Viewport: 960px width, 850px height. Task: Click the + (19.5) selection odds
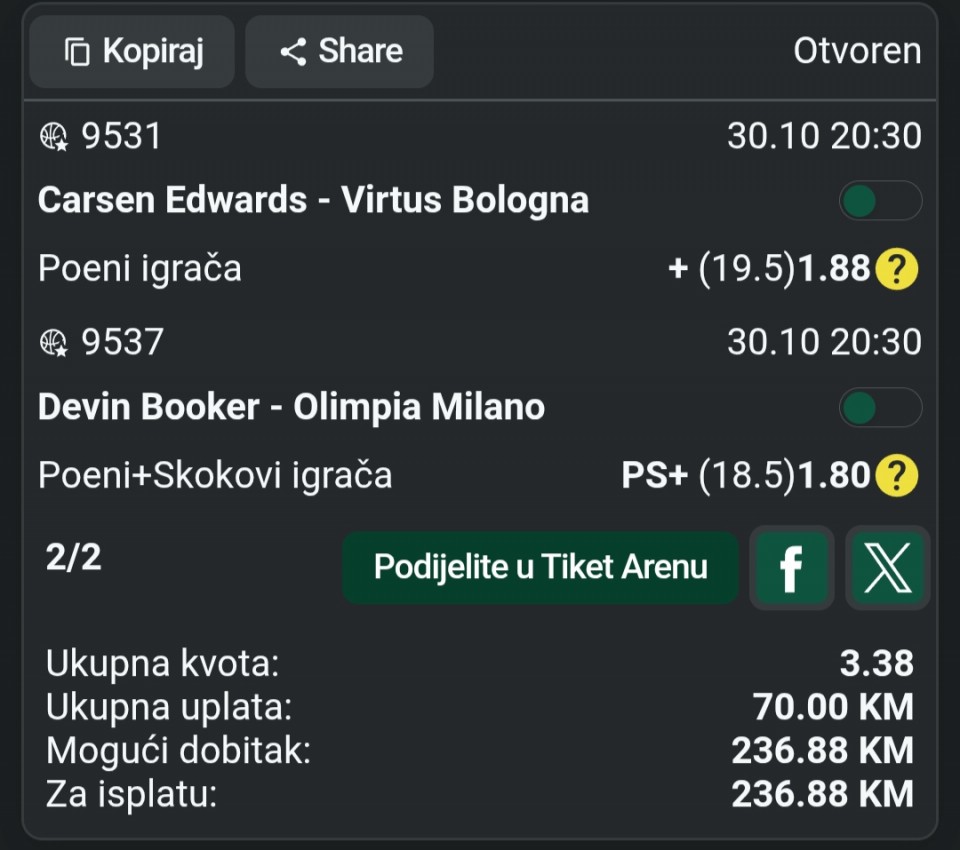[x=768, y=269]
